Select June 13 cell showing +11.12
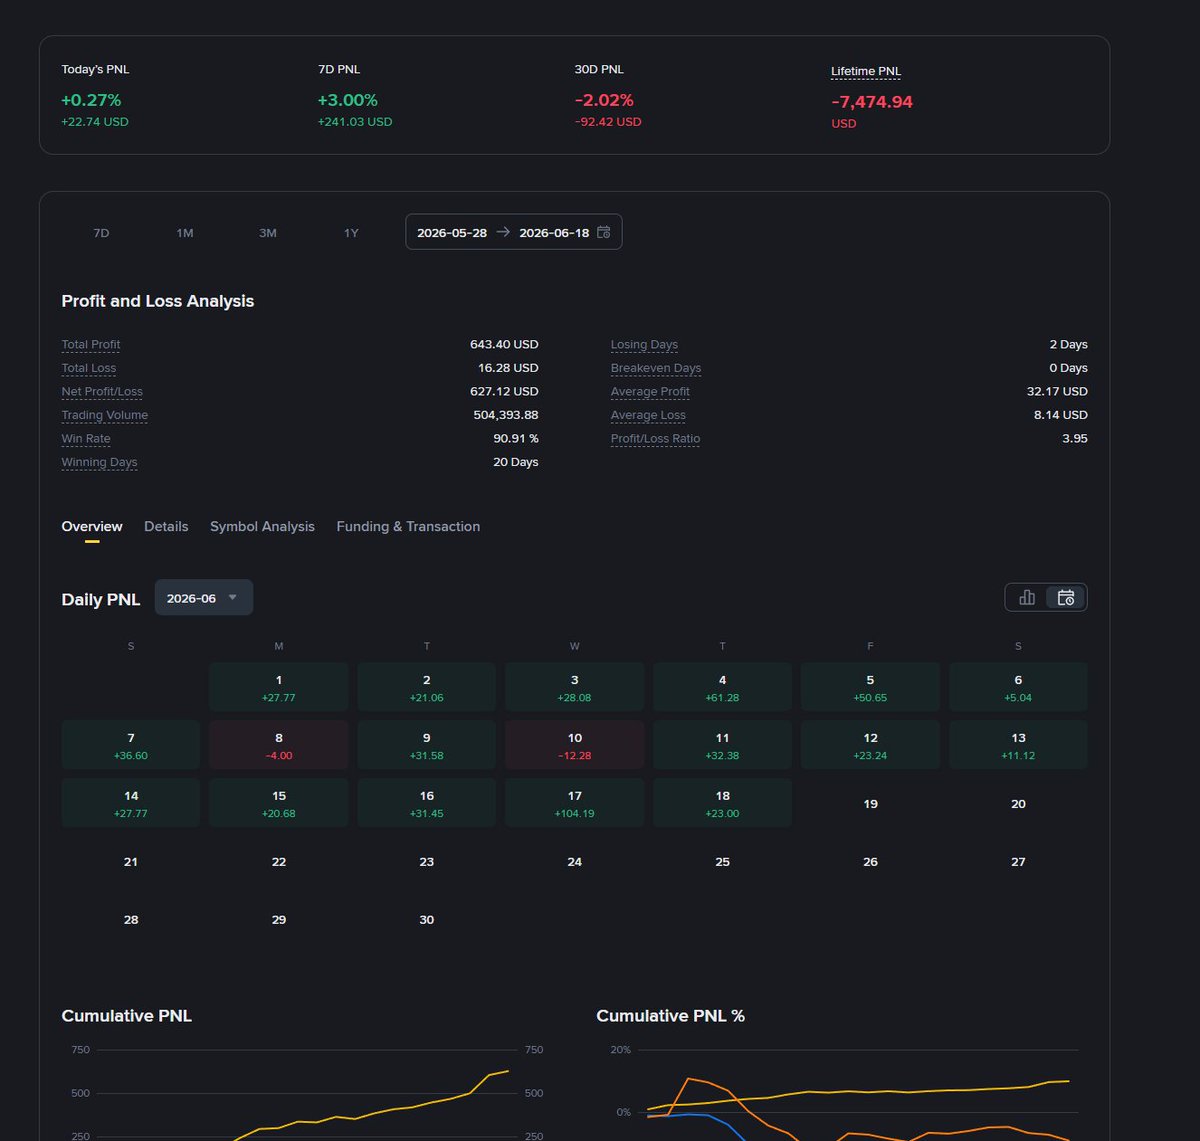The height and width of the screenshot is (1141, 1200). pyautogui.click(x=1019, y=745)
